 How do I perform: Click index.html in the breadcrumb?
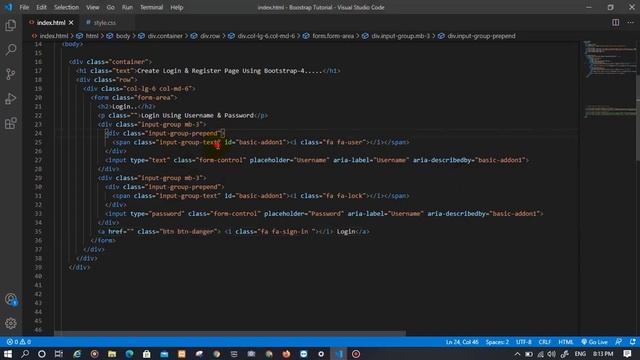pos(54,36)
